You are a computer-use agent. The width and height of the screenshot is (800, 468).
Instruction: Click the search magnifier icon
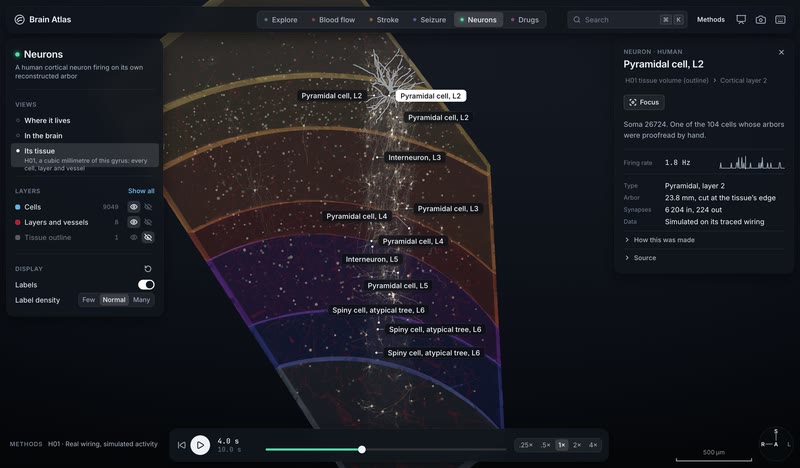click(577, 19)
